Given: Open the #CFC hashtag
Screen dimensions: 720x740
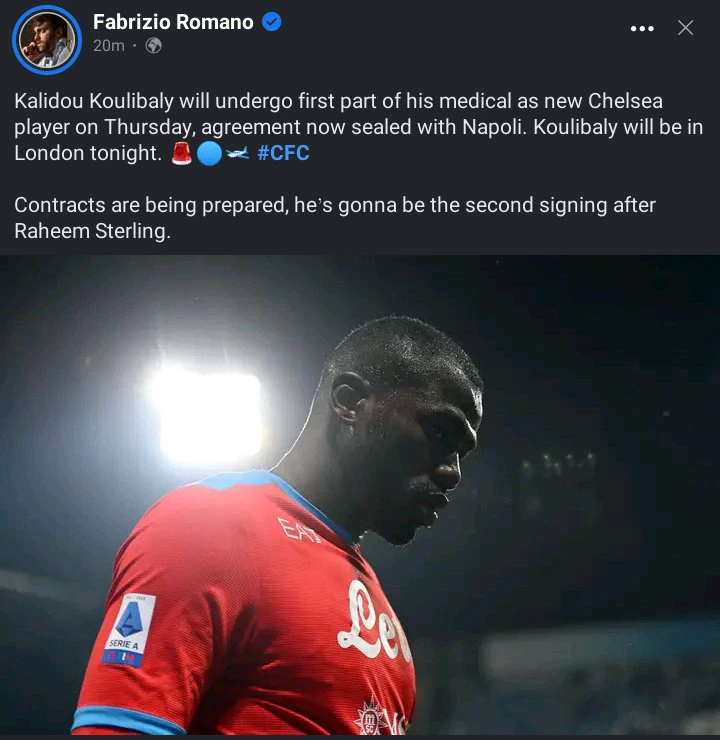Looking at the screenshot, I should 284,153.
